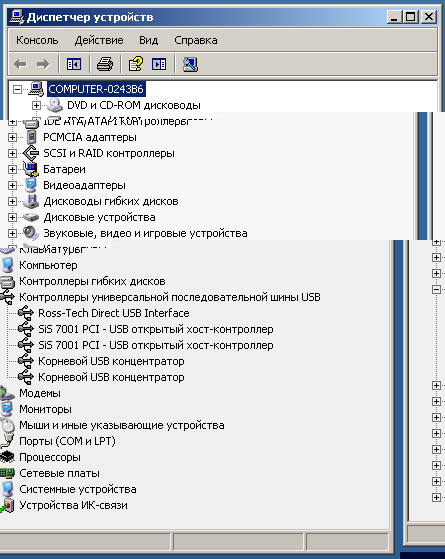Toggle the console tree pane icon
Image resolution: width=445 pixels, height=559 pixels.
tap(74, 65)
